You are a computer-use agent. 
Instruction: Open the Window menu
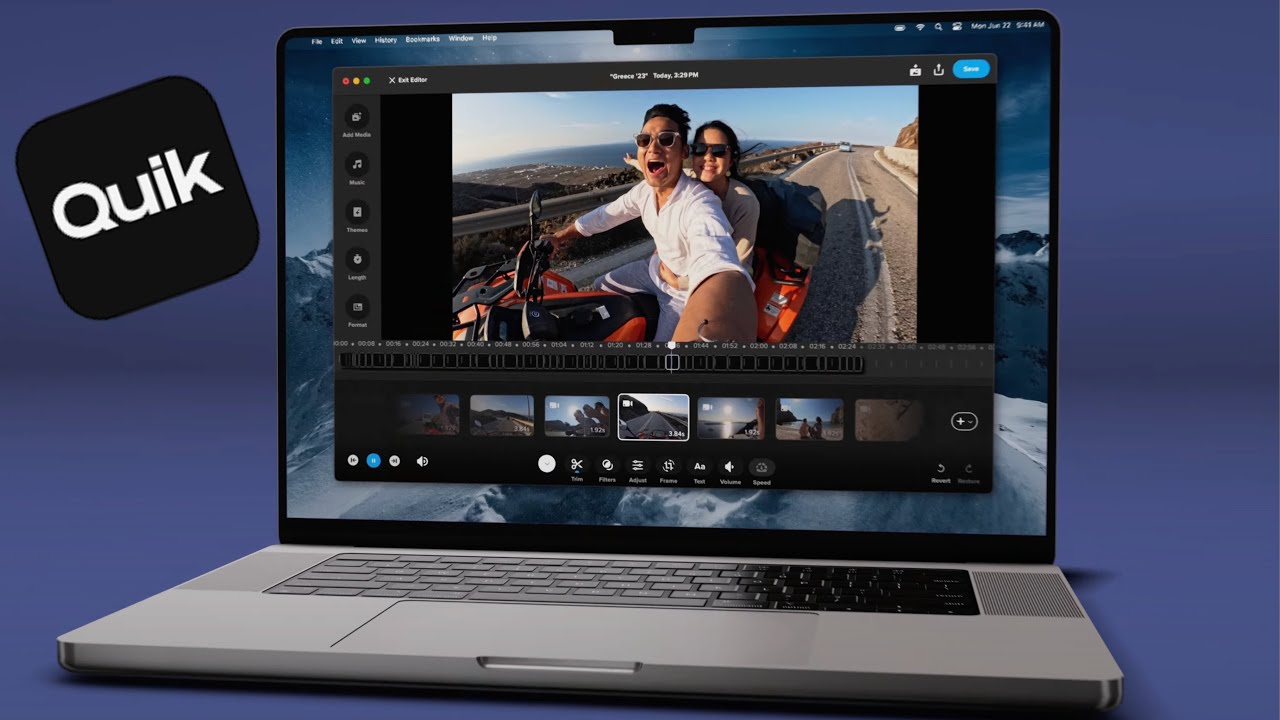pyautogui.click(x=461, y=39)
